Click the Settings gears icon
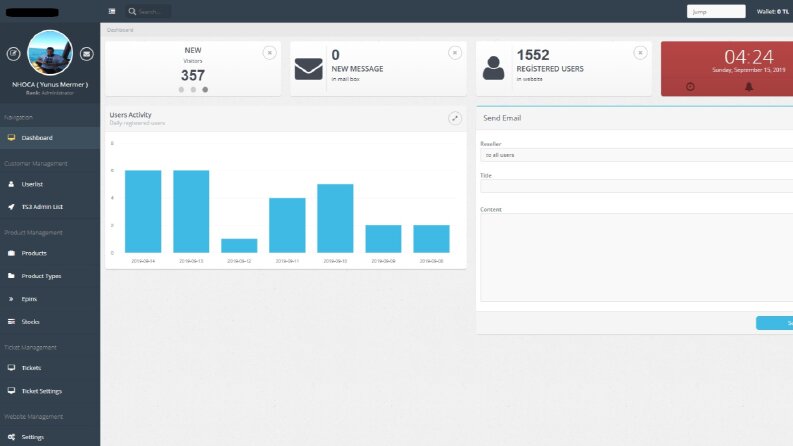 (11, 437)
